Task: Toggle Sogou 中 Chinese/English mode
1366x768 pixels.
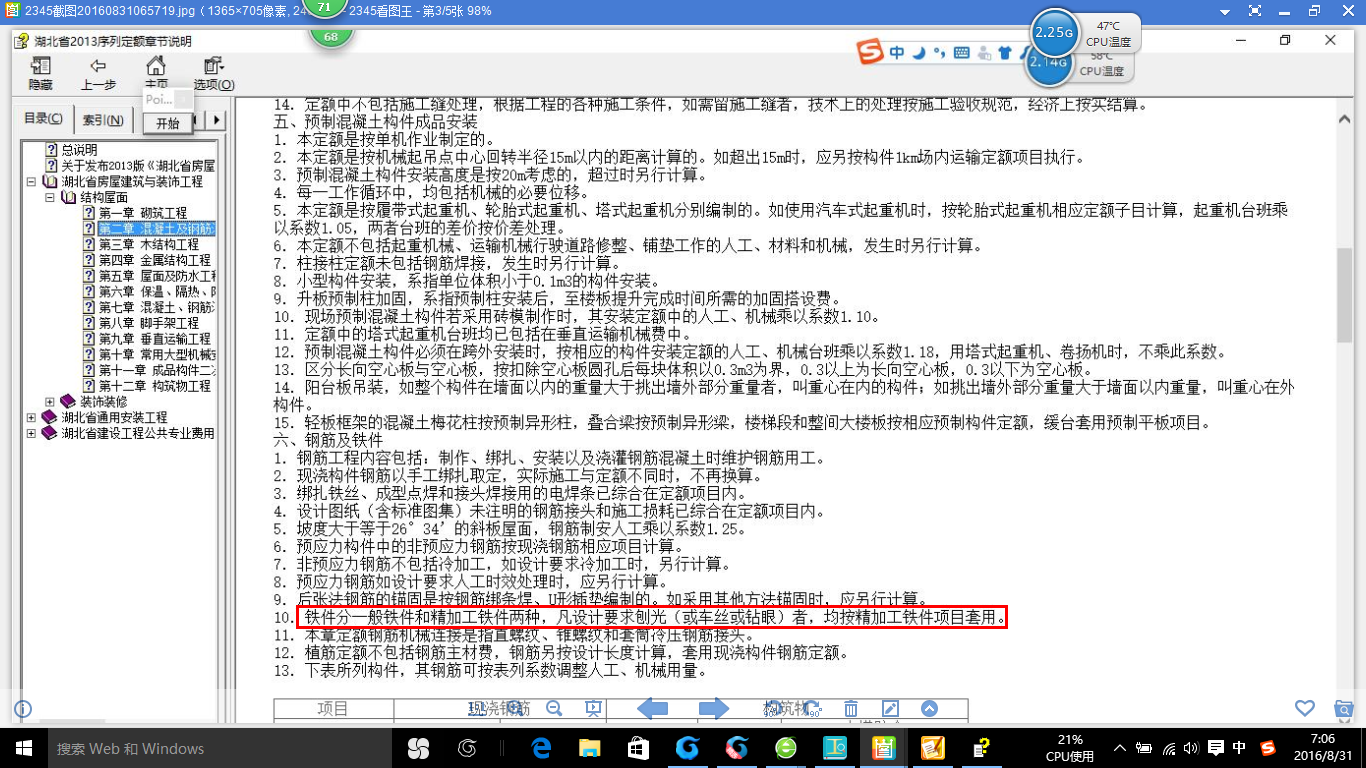Action: [897, 53]
